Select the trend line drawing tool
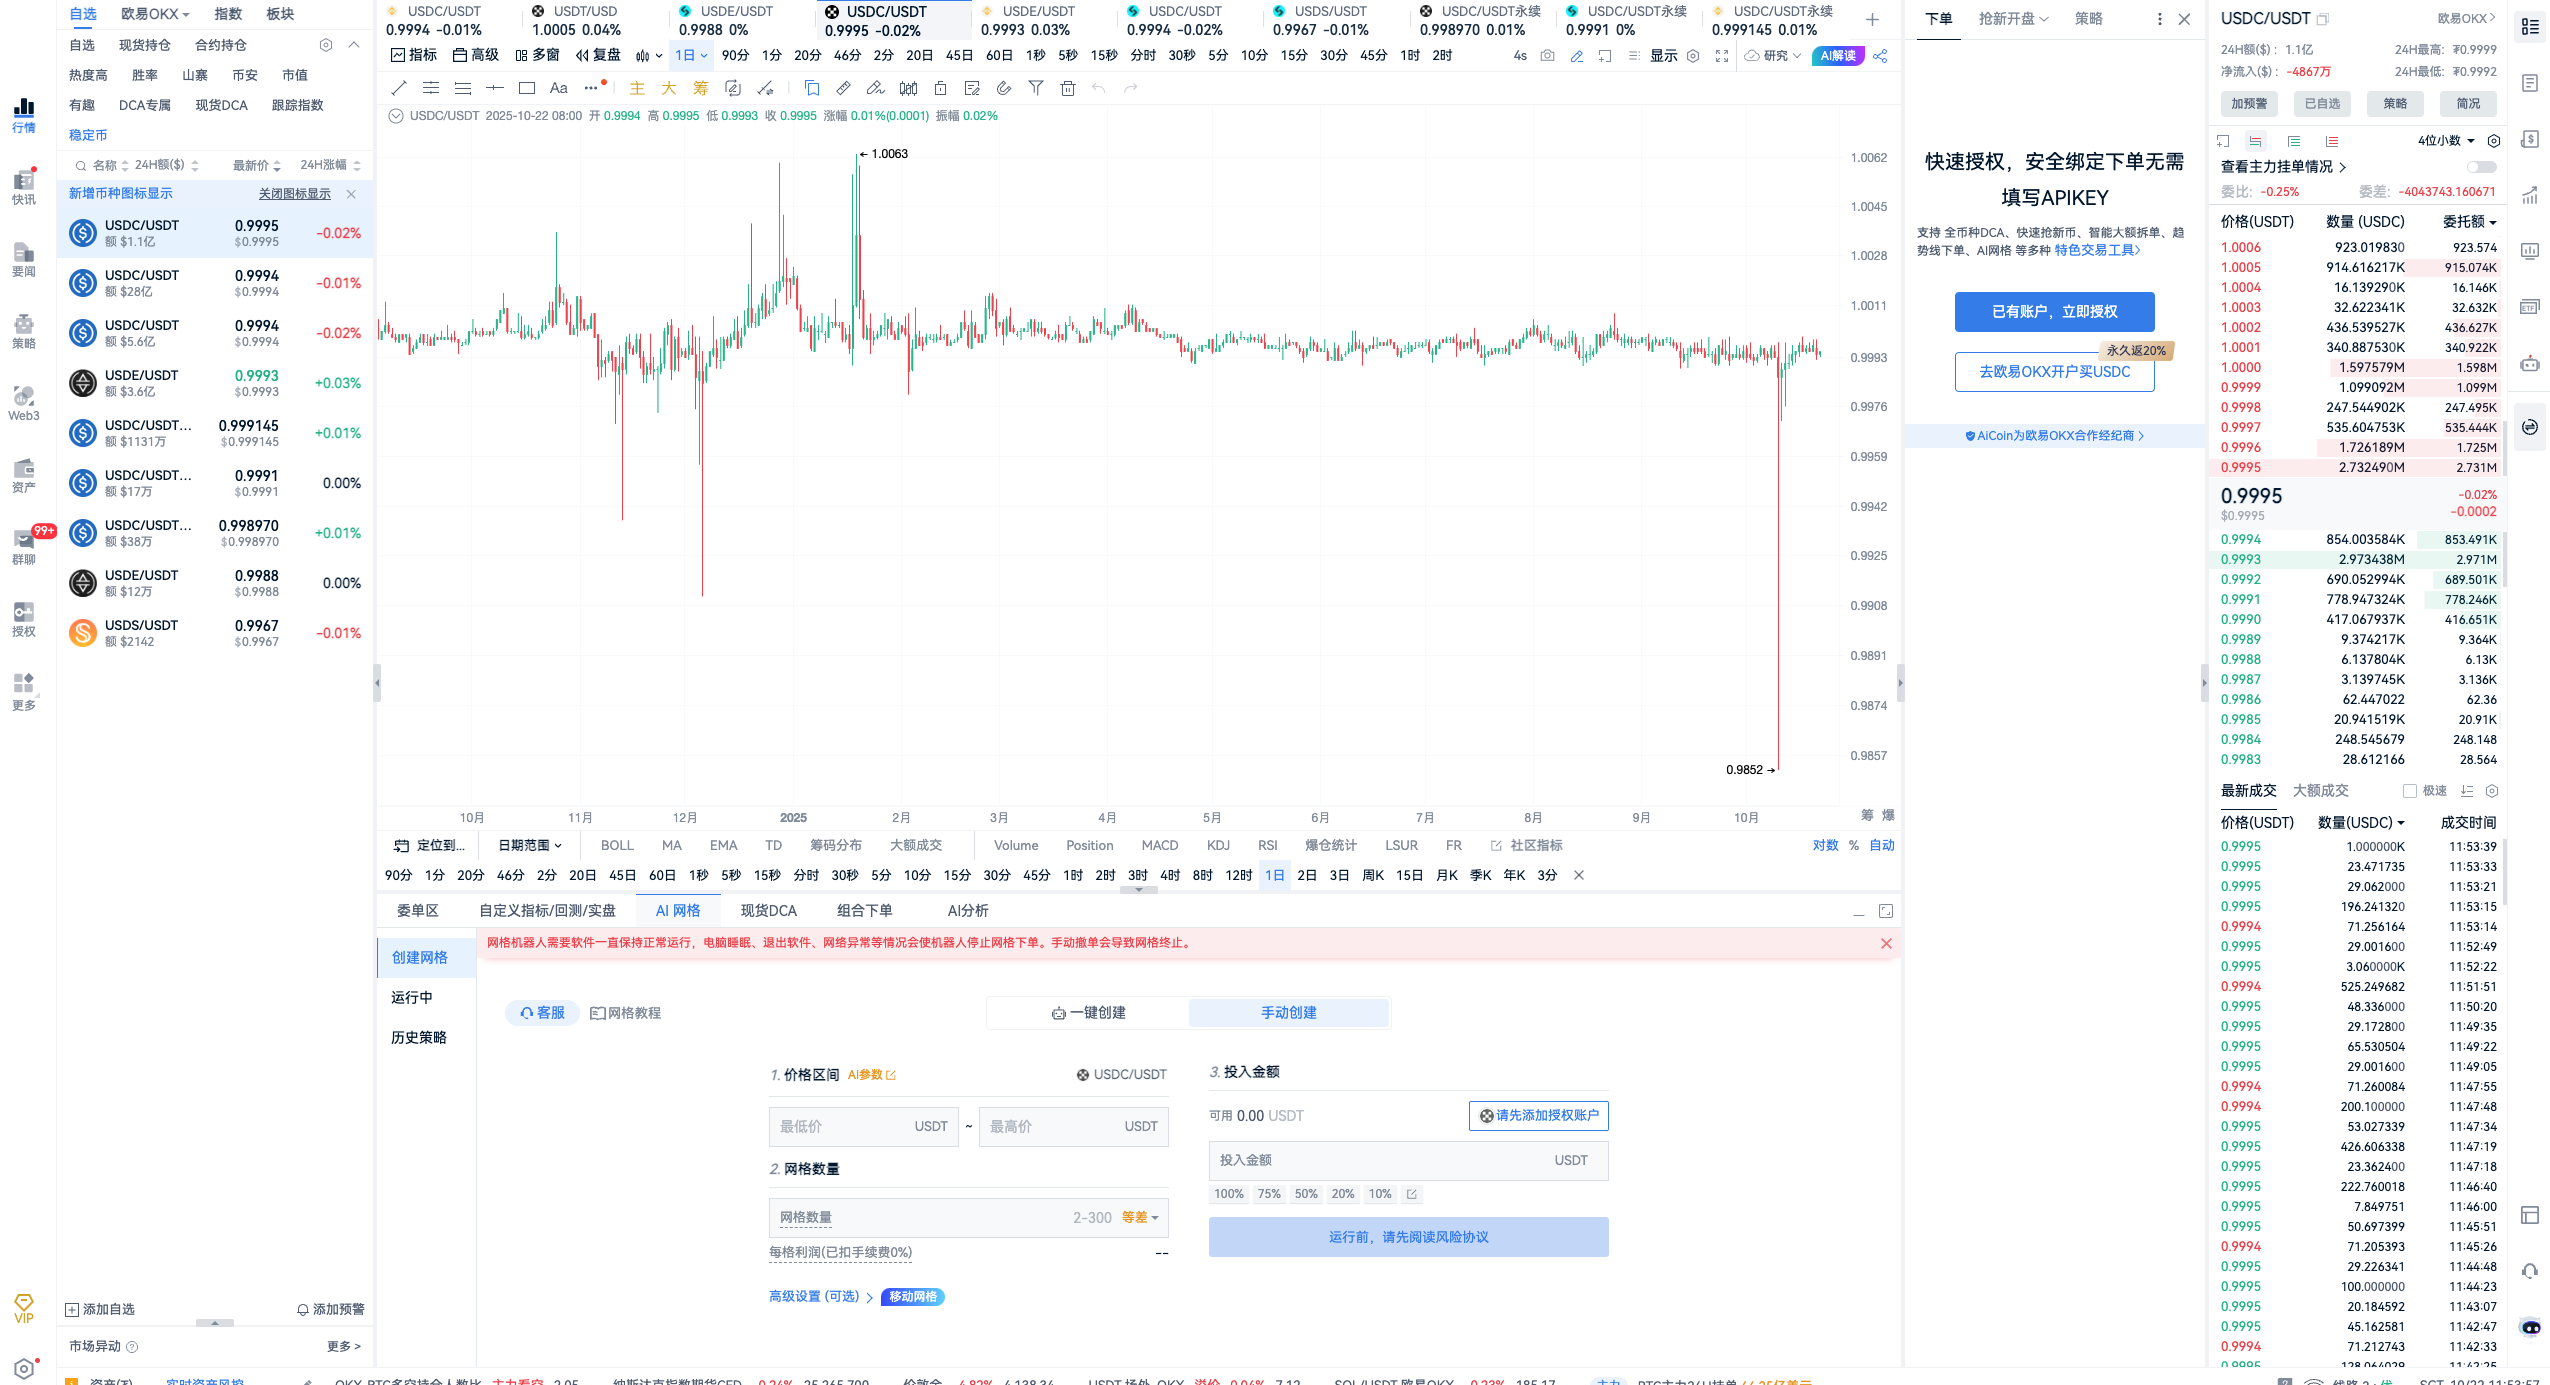Image resolution: width=2550 pixels, height=1385 pixels. [x=399, y=88]
